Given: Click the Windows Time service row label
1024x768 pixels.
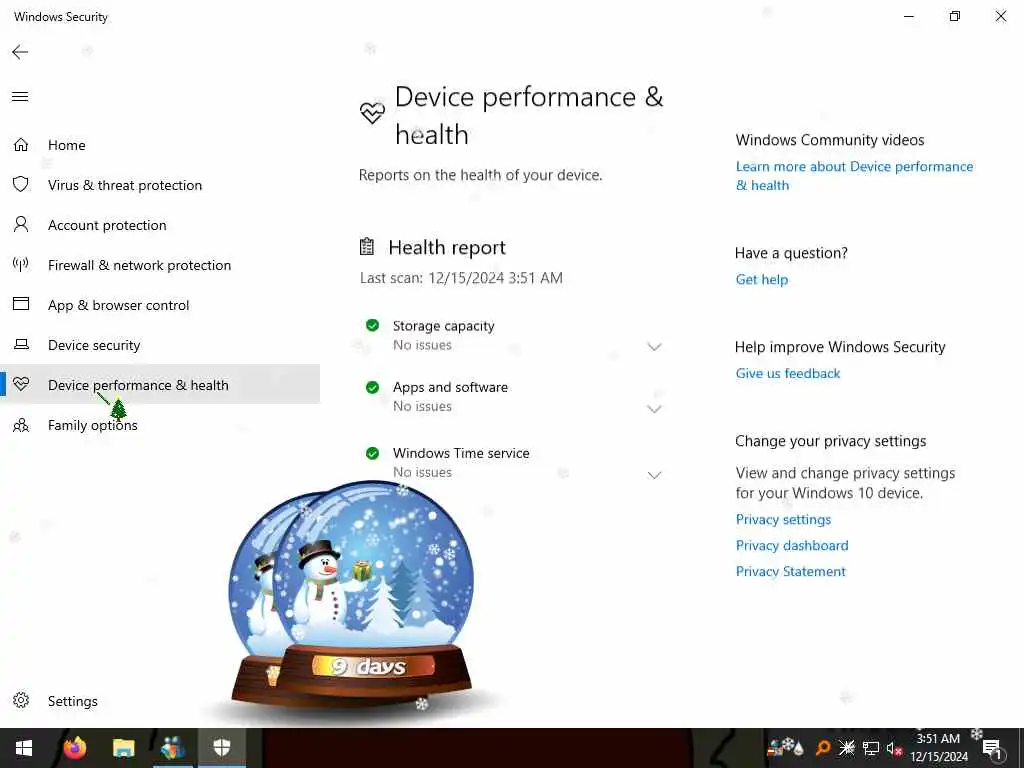Looking at the screenshot, I should (461, 453).
